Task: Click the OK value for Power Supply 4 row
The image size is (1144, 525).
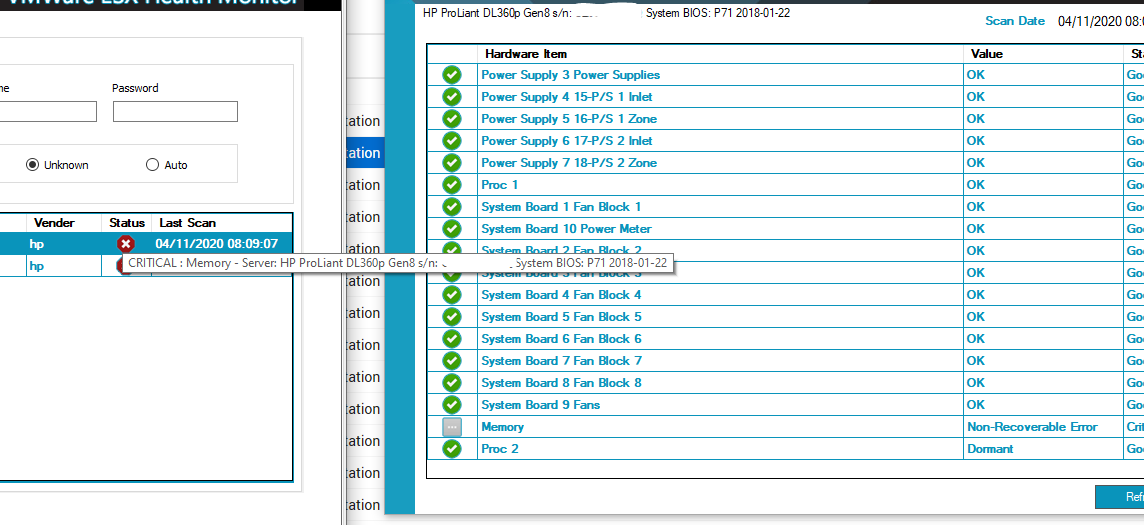Action: point(976,96)
